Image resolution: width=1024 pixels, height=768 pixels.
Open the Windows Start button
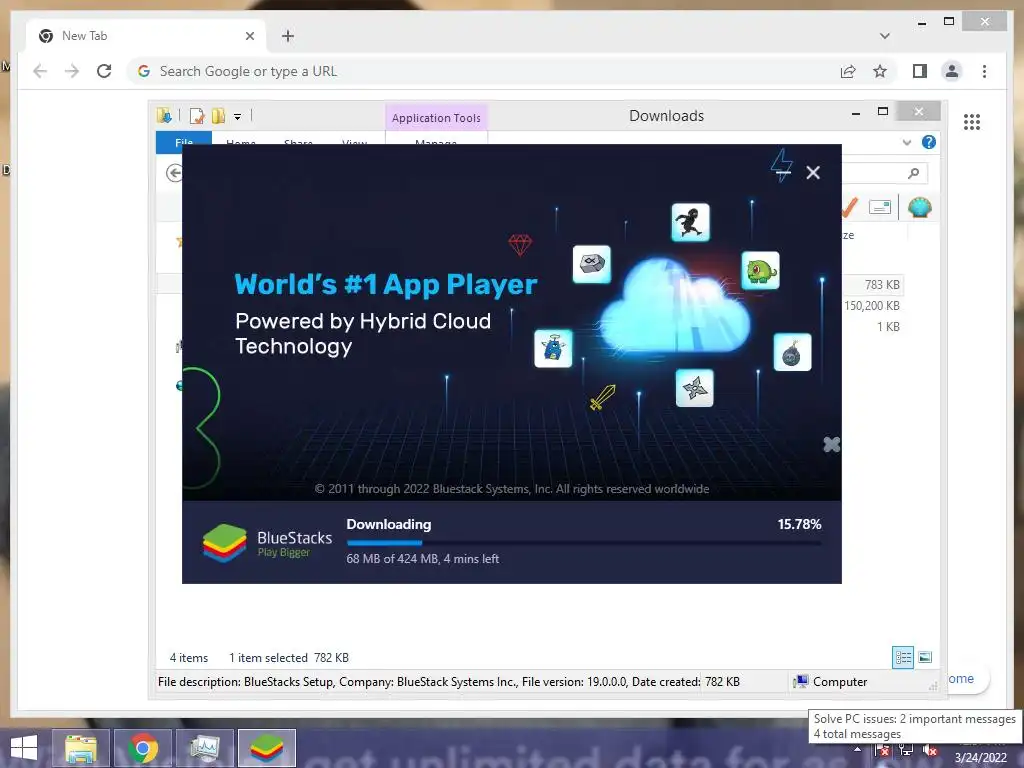click(24, 748)
